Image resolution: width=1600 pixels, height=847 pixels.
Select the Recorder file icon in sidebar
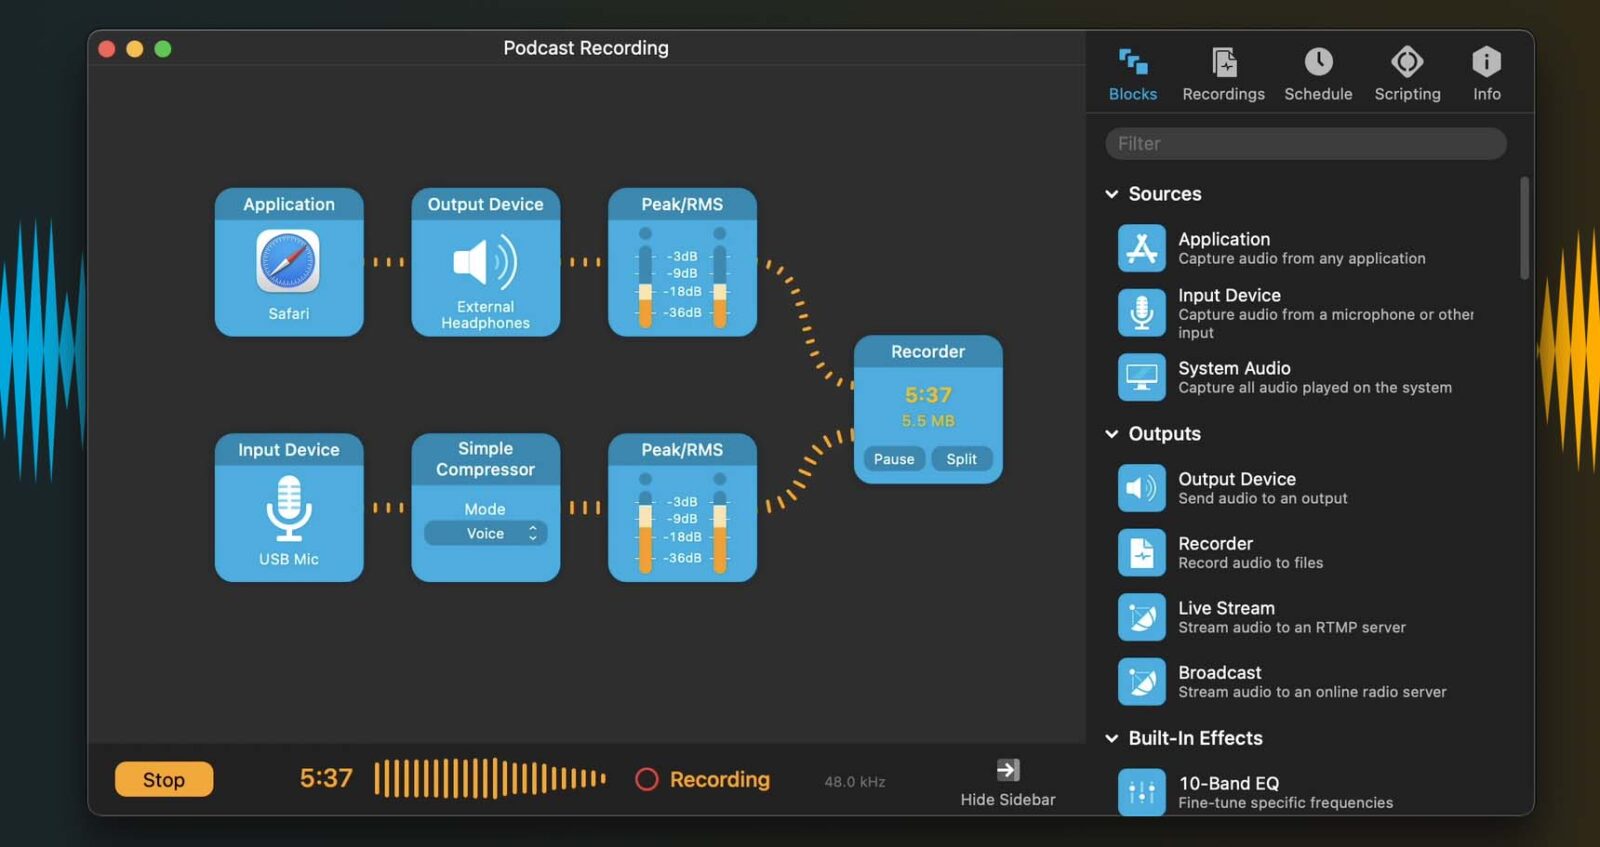click(1141, 552)
